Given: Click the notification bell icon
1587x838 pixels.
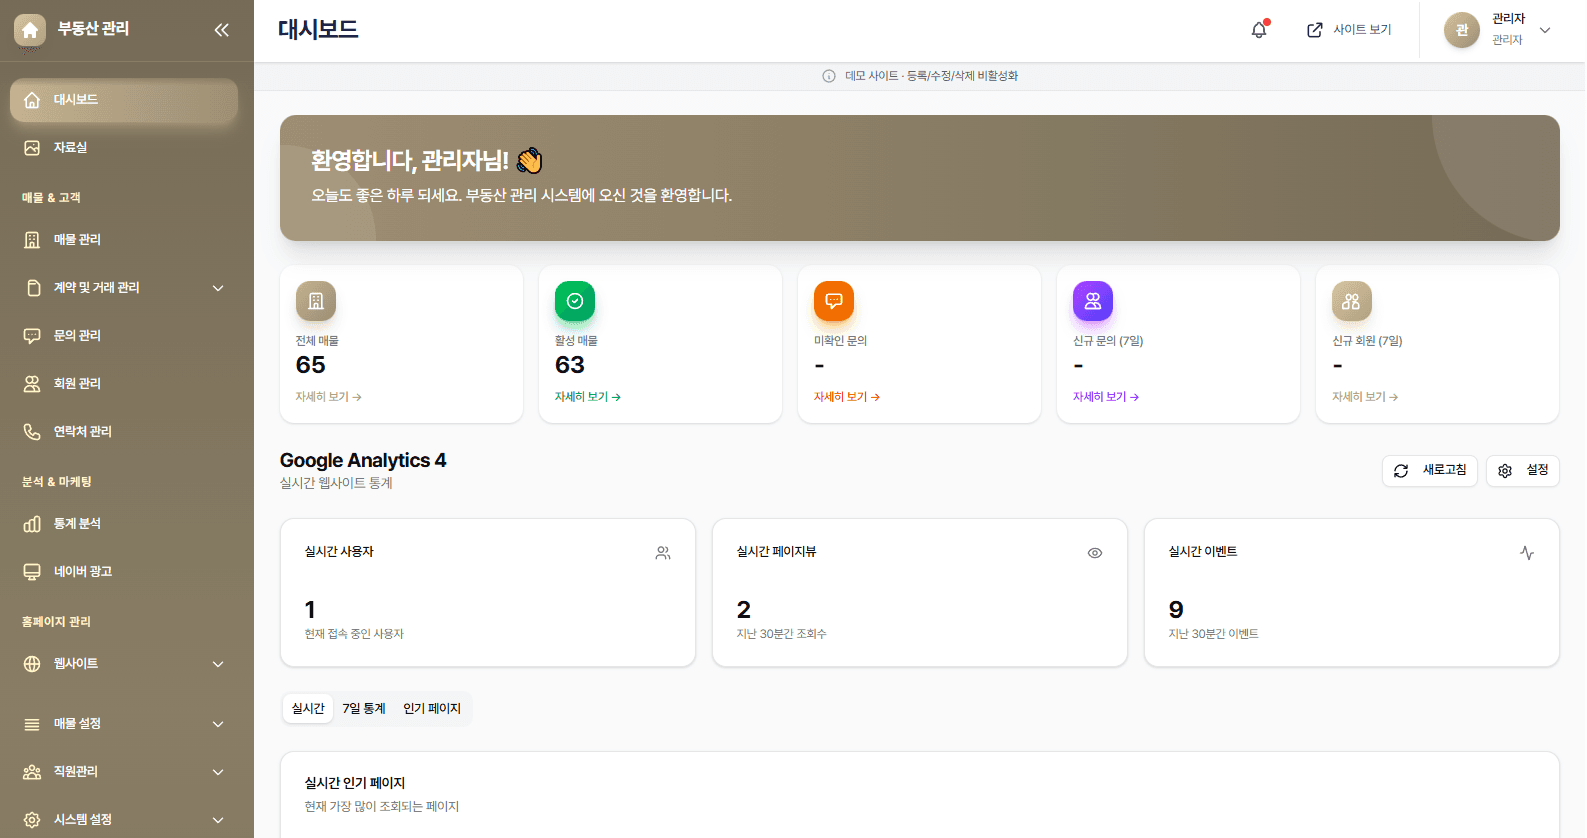Looking at the screenshot, I should pyautogui.click(x=1259, y=30).
